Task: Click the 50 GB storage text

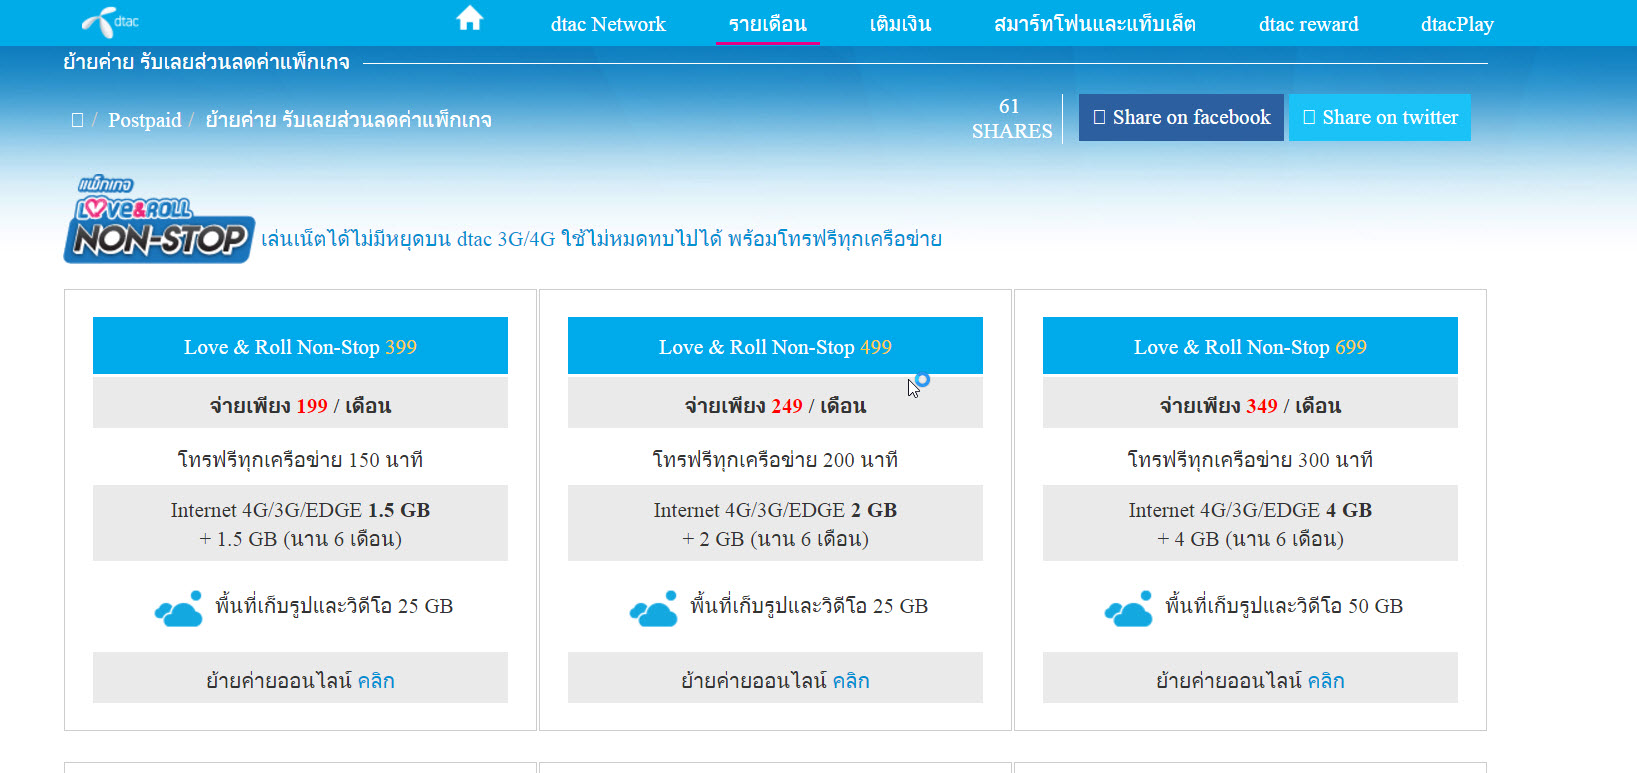Action: 1284,605
